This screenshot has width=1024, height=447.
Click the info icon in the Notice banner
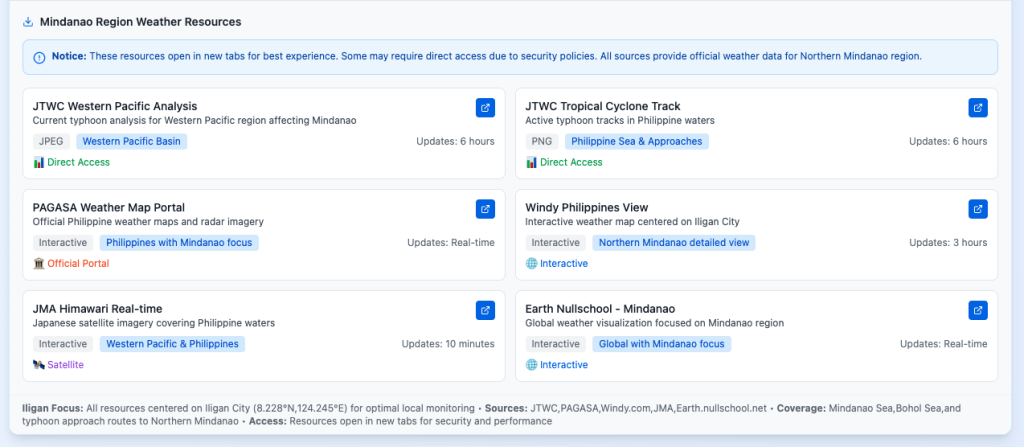(x=39, y=57)
